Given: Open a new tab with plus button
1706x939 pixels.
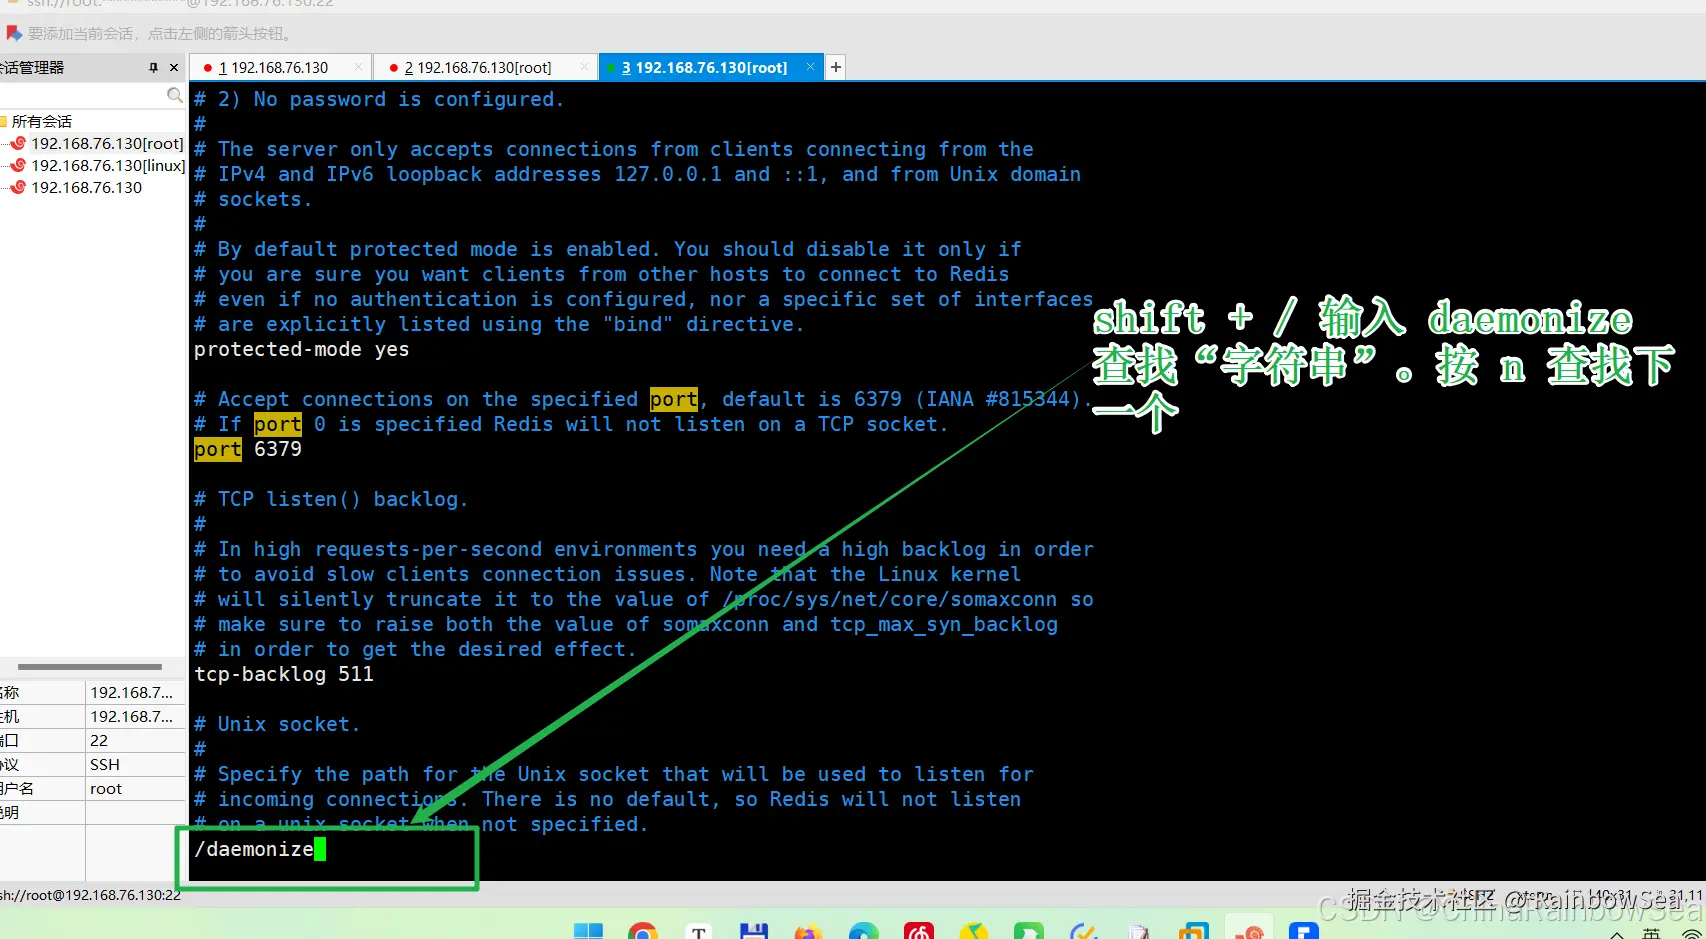Looking at the screenshot, I should click(836, 67).
